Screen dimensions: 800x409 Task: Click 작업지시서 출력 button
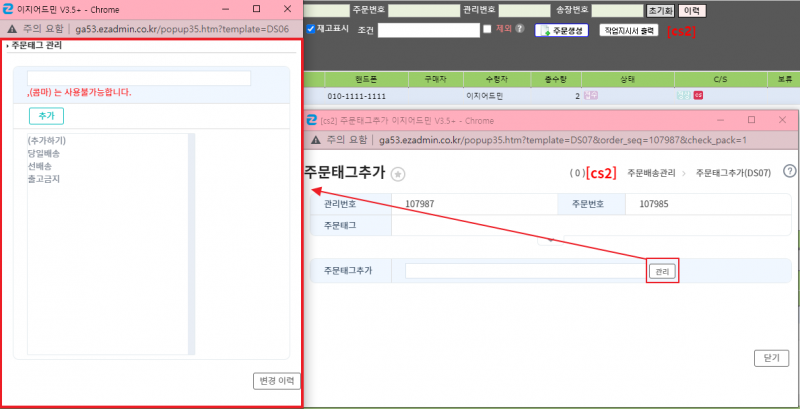coord(629,30)
